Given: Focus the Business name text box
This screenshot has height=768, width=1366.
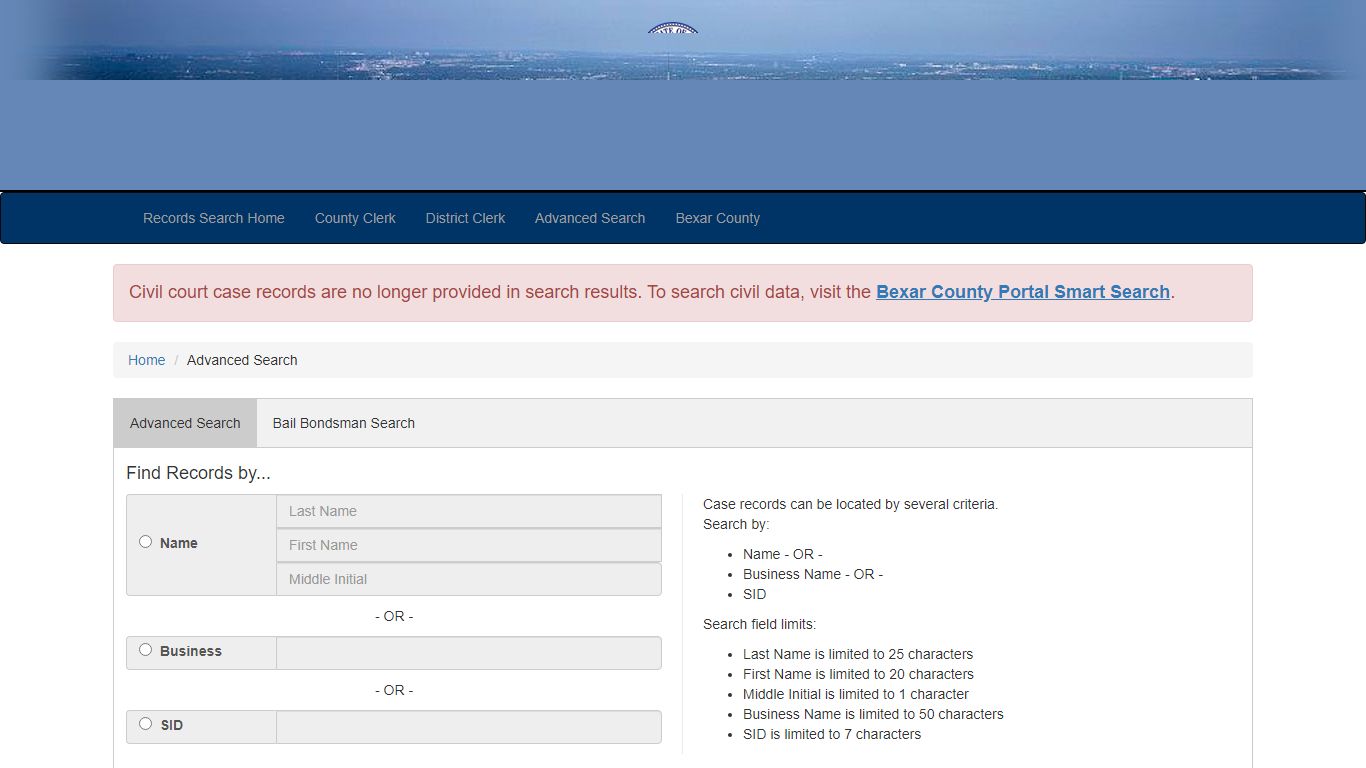Looking at the screenshot, I should pyautogui.click(x=469, y=653).
